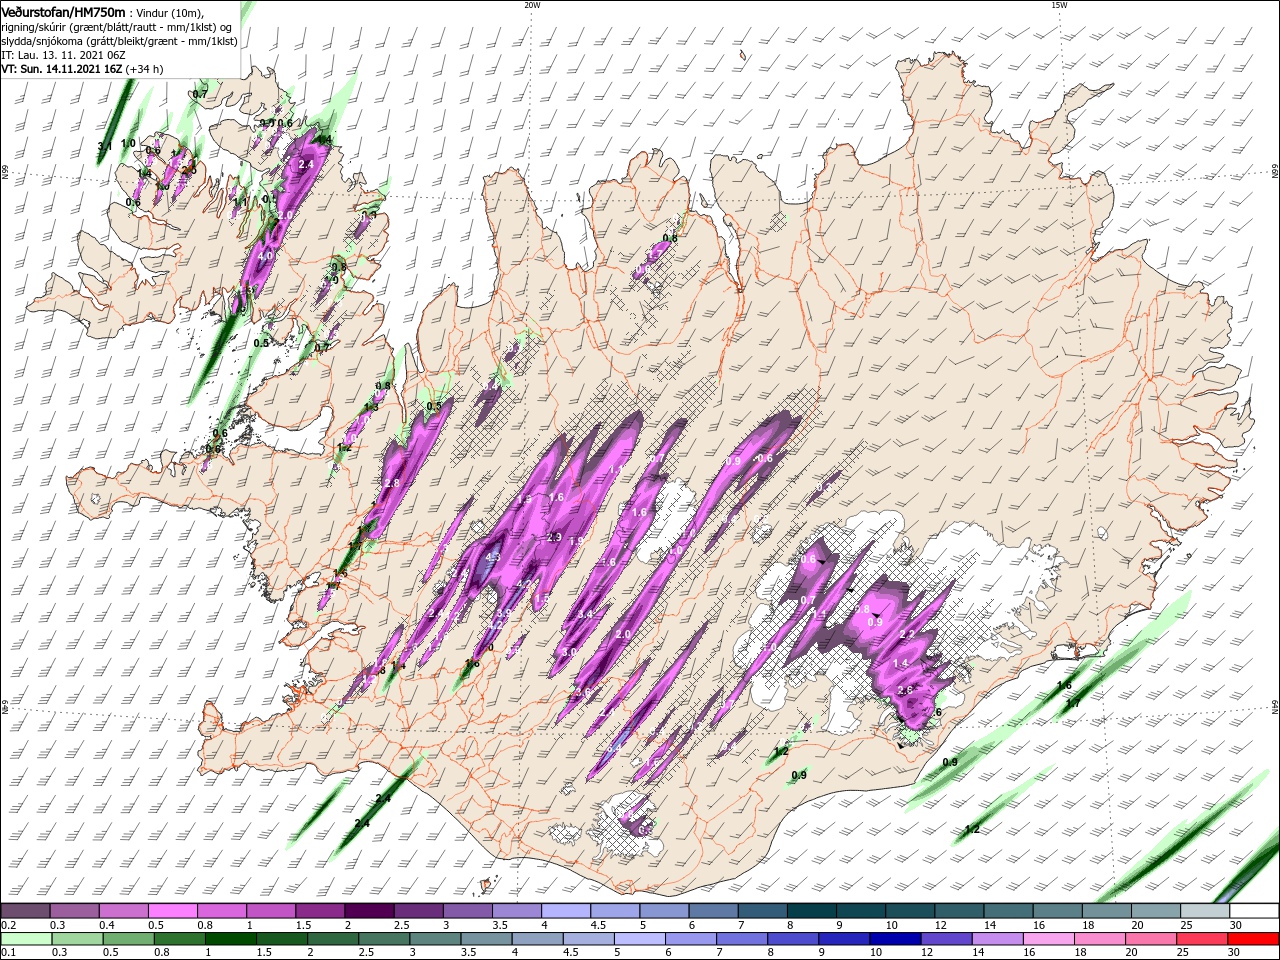Select dark teal upper legend swatch 8
The image size is (1280, 960).
[810, 911]
